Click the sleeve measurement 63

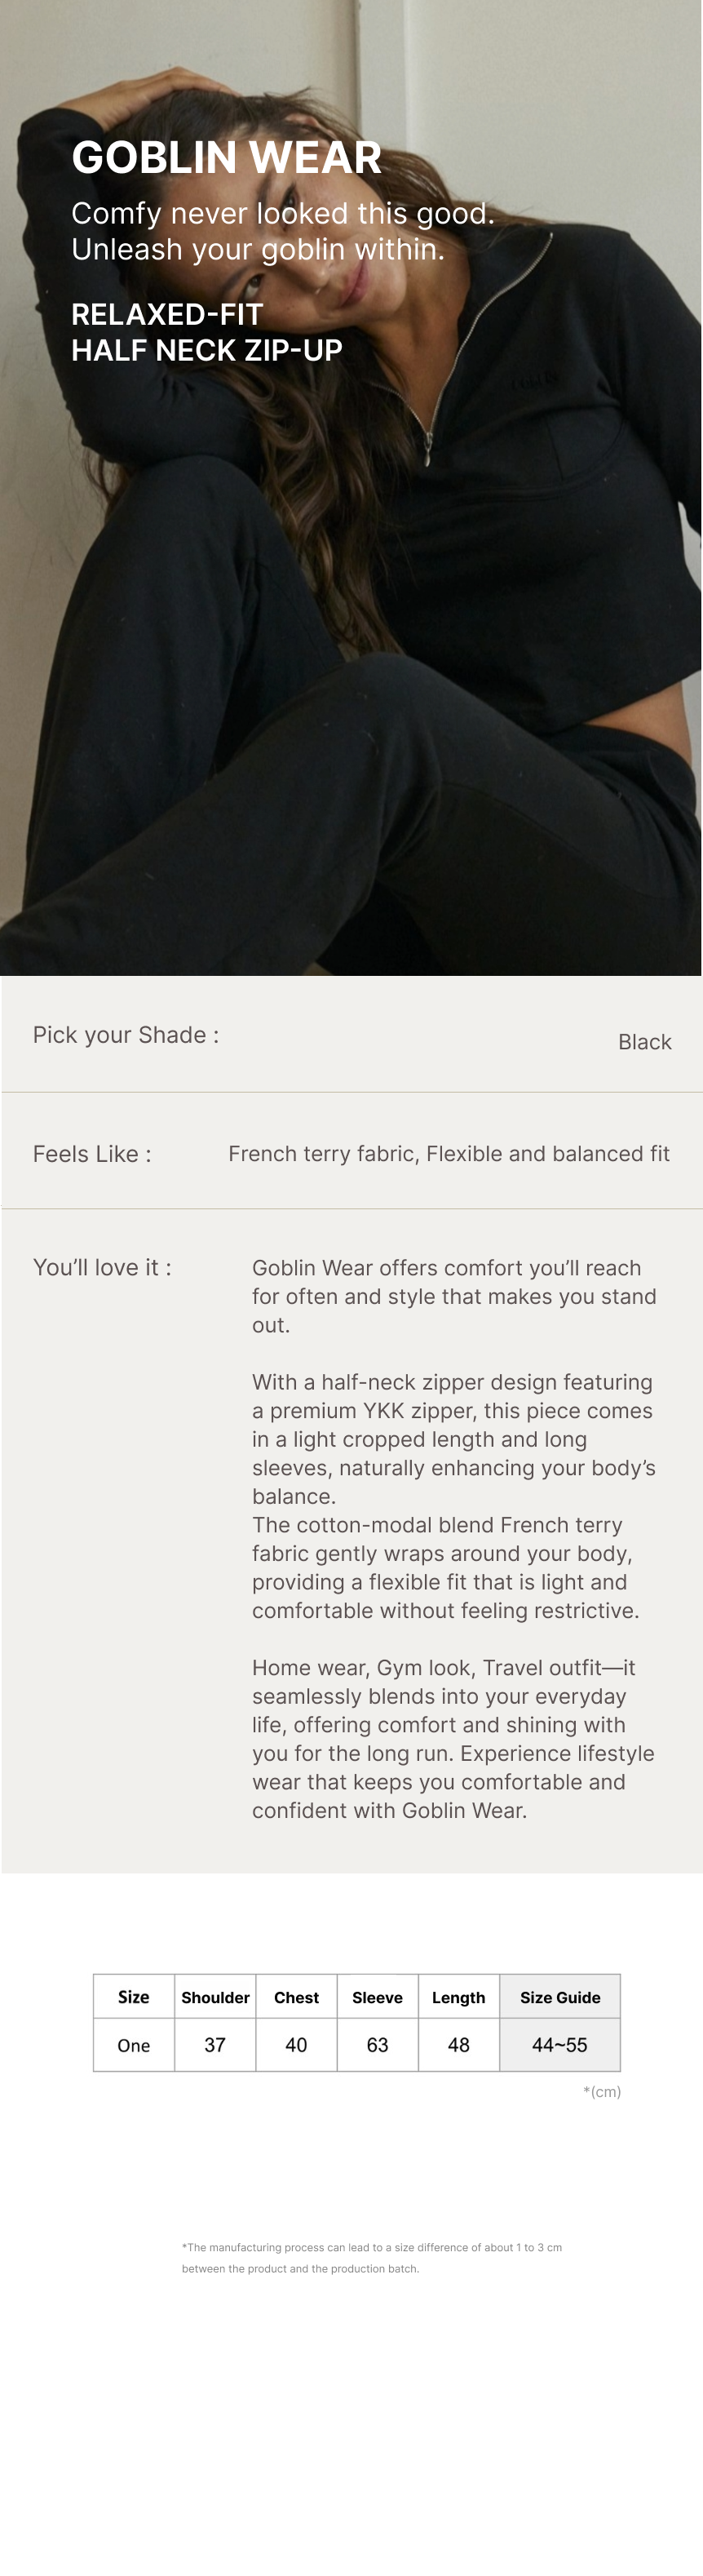[x=377, y=2045]
